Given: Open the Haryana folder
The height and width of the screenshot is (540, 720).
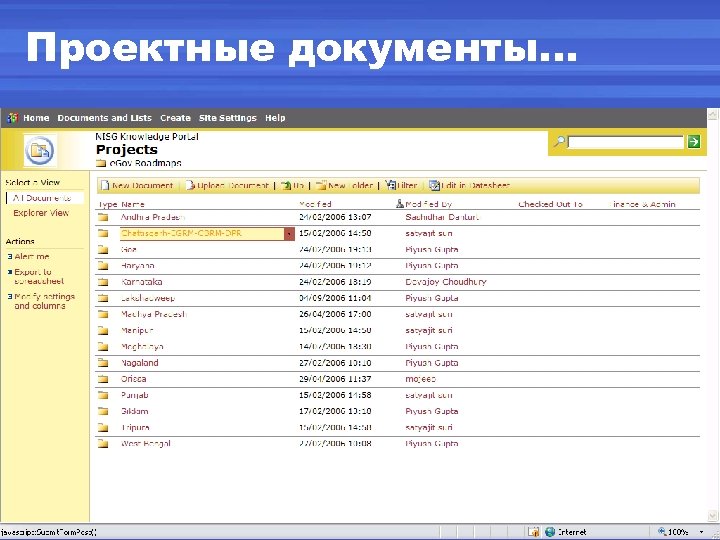Looking at the screenshot, I should click(137, 265).
